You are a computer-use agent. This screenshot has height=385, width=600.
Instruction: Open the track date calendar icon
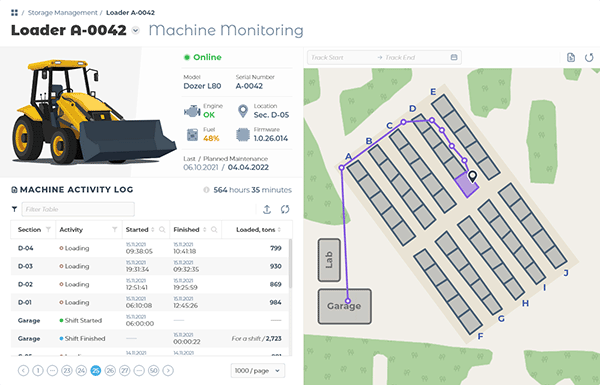pyautogui.click(x=454, y=57)
